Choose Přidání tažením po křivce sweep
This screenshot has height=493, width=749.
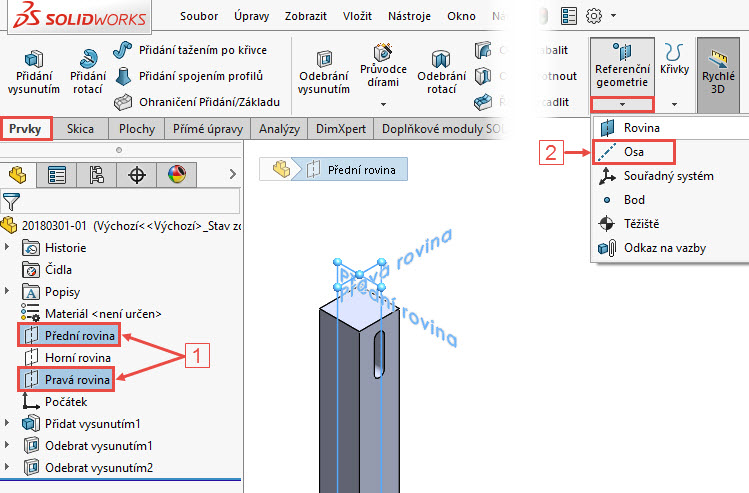[190, 50]
